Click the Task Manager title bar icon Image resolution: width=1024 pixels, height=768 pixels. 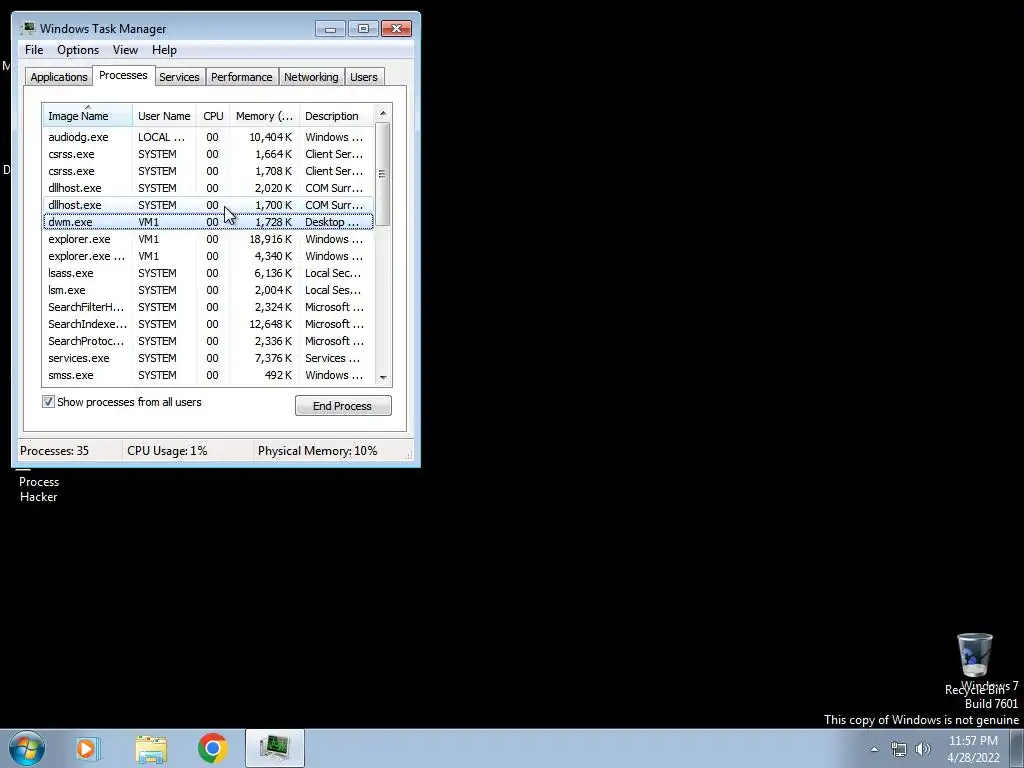coord(27,28)
